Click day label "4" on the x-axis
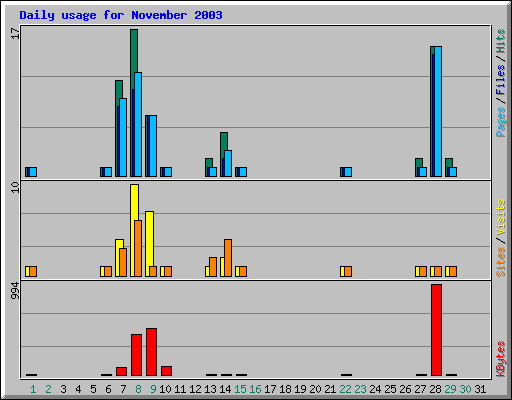 pos(78,389)
